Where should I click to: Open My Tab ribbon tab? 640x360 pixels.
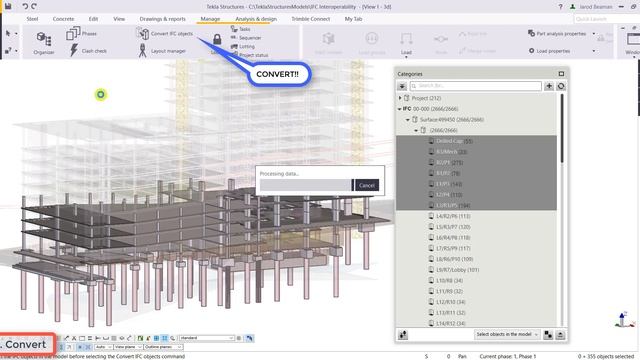(x=353, y=19)
